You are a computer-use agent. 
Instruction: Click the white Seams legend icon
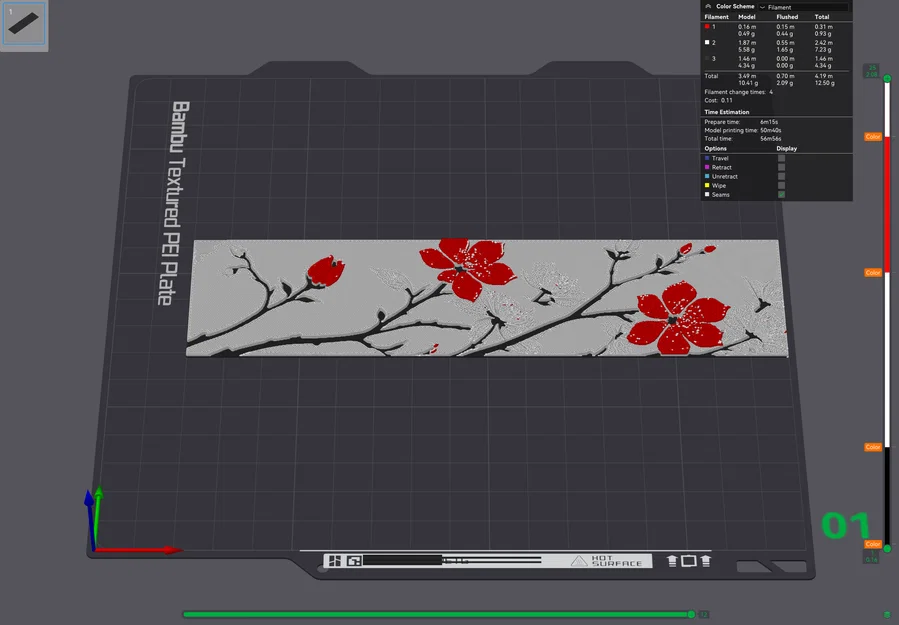coord(706,194)
